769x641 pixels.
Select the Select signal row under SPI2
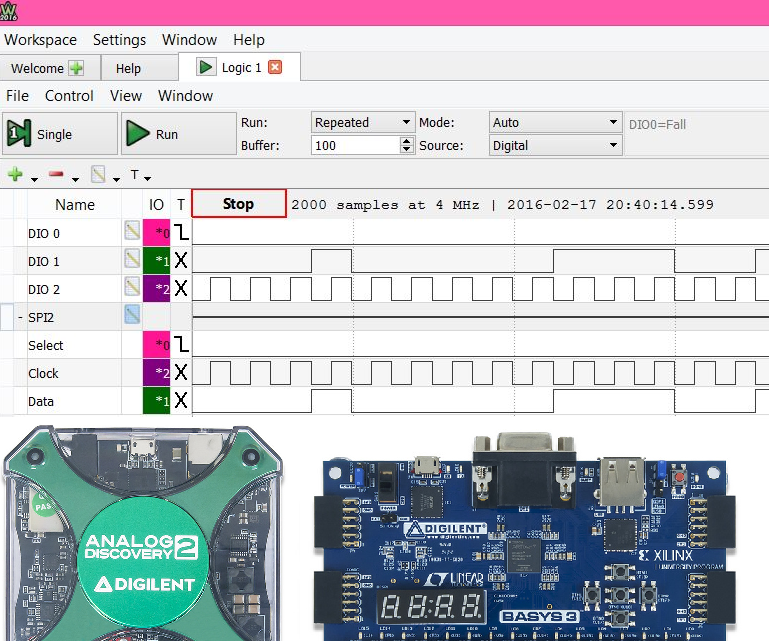(x=74, y=345)
